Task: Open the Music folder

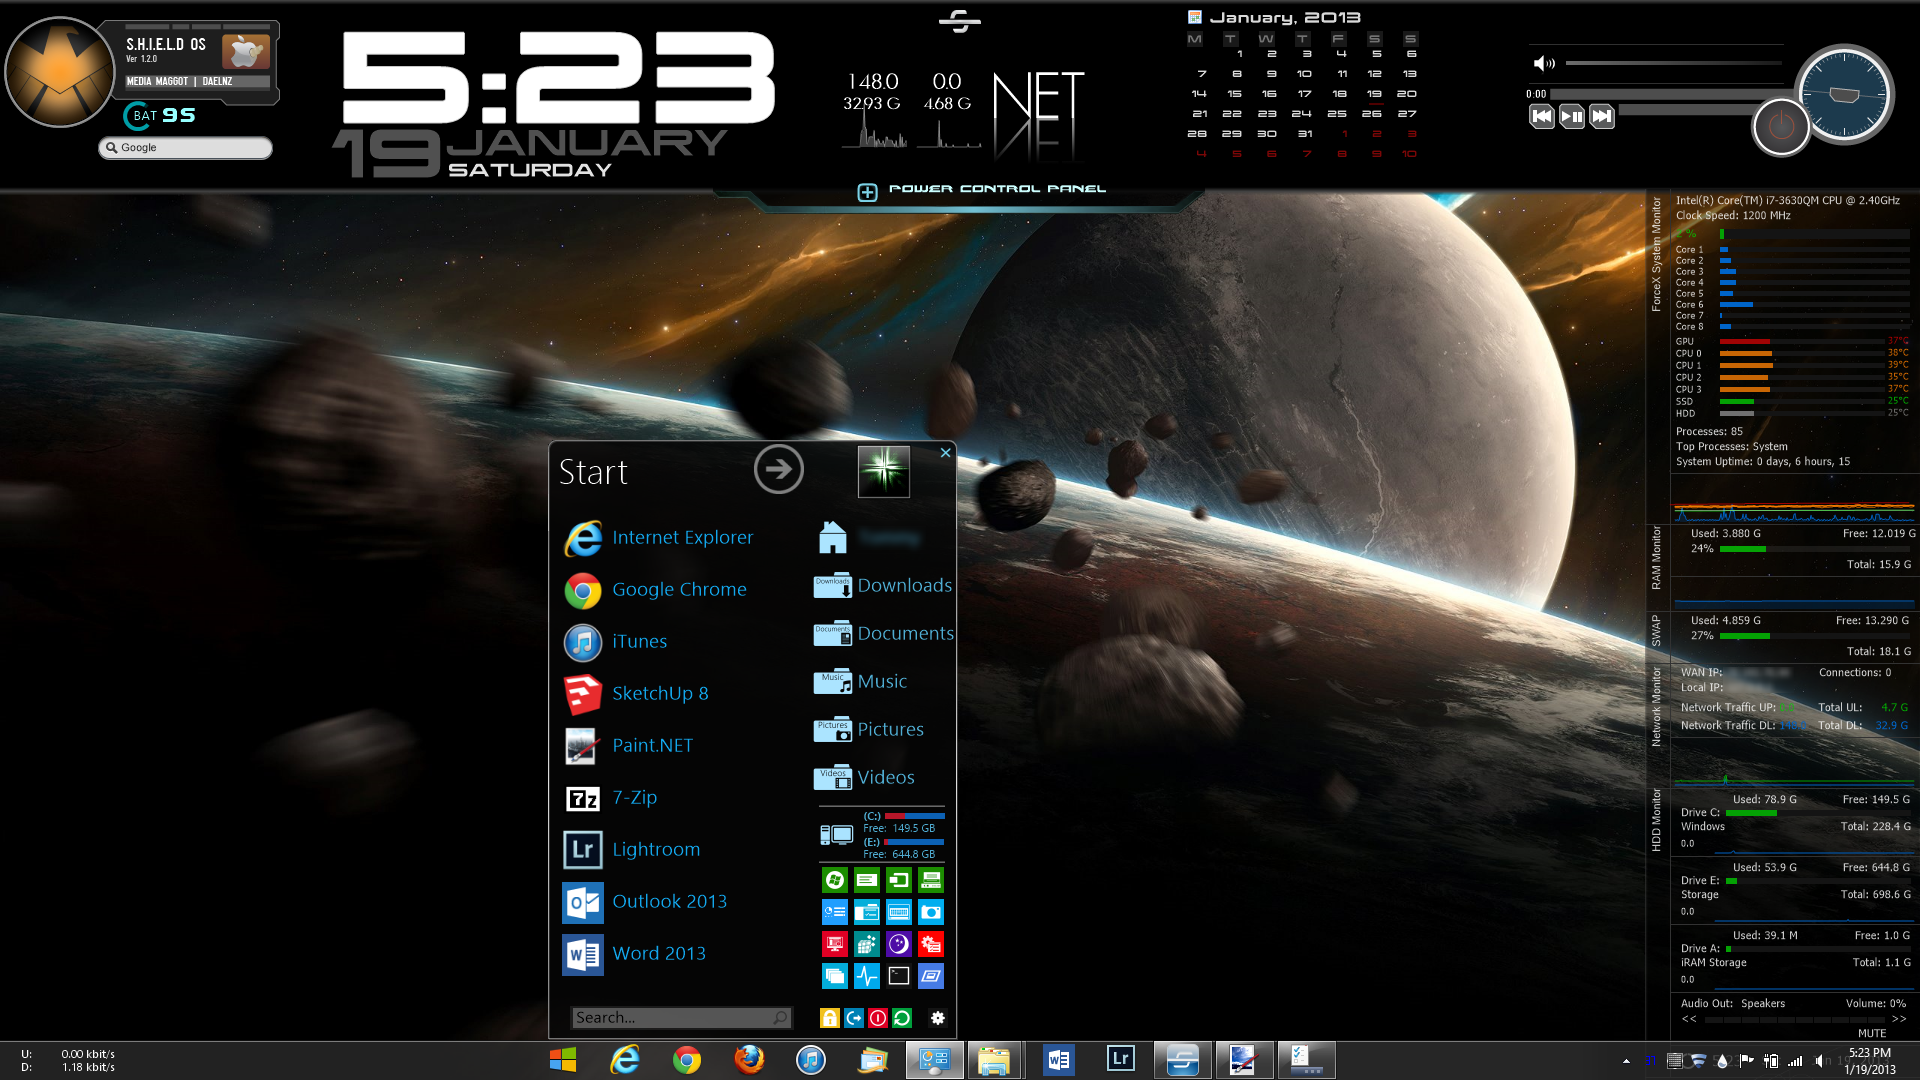Action: click(x=860, y=682)
